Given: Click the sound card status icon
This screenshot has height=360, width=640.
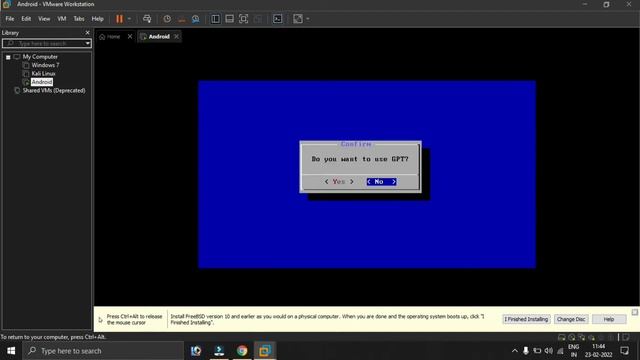Looking at the screenshot, I should click(x=591, y=337).
